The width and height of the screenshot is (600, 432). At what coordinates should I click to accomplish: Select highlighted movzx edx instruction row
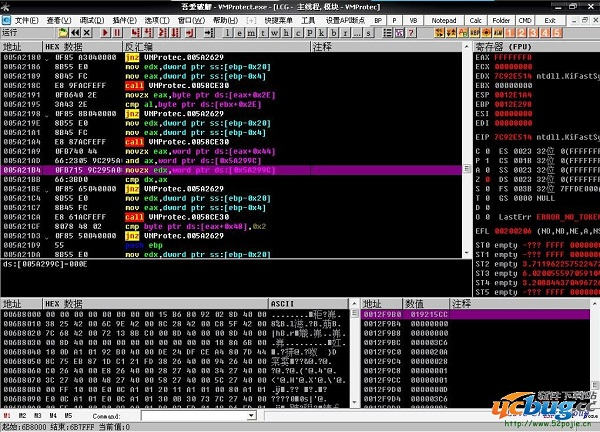pos(231,170)
